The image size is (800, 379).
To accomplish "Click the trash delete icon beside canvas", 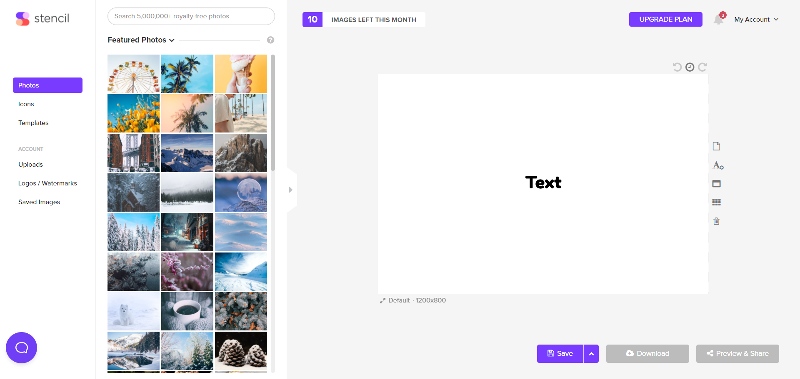I will coord(716,221).
